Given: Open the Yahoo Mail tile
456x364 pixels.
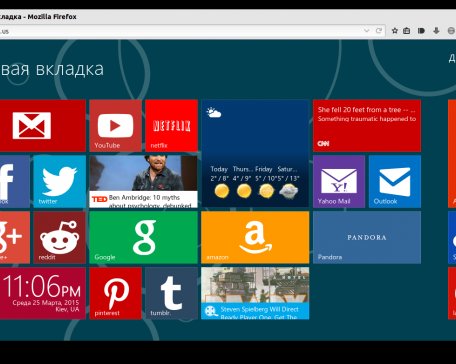Looking at the screenshot, I should click(x=339, y=182).
